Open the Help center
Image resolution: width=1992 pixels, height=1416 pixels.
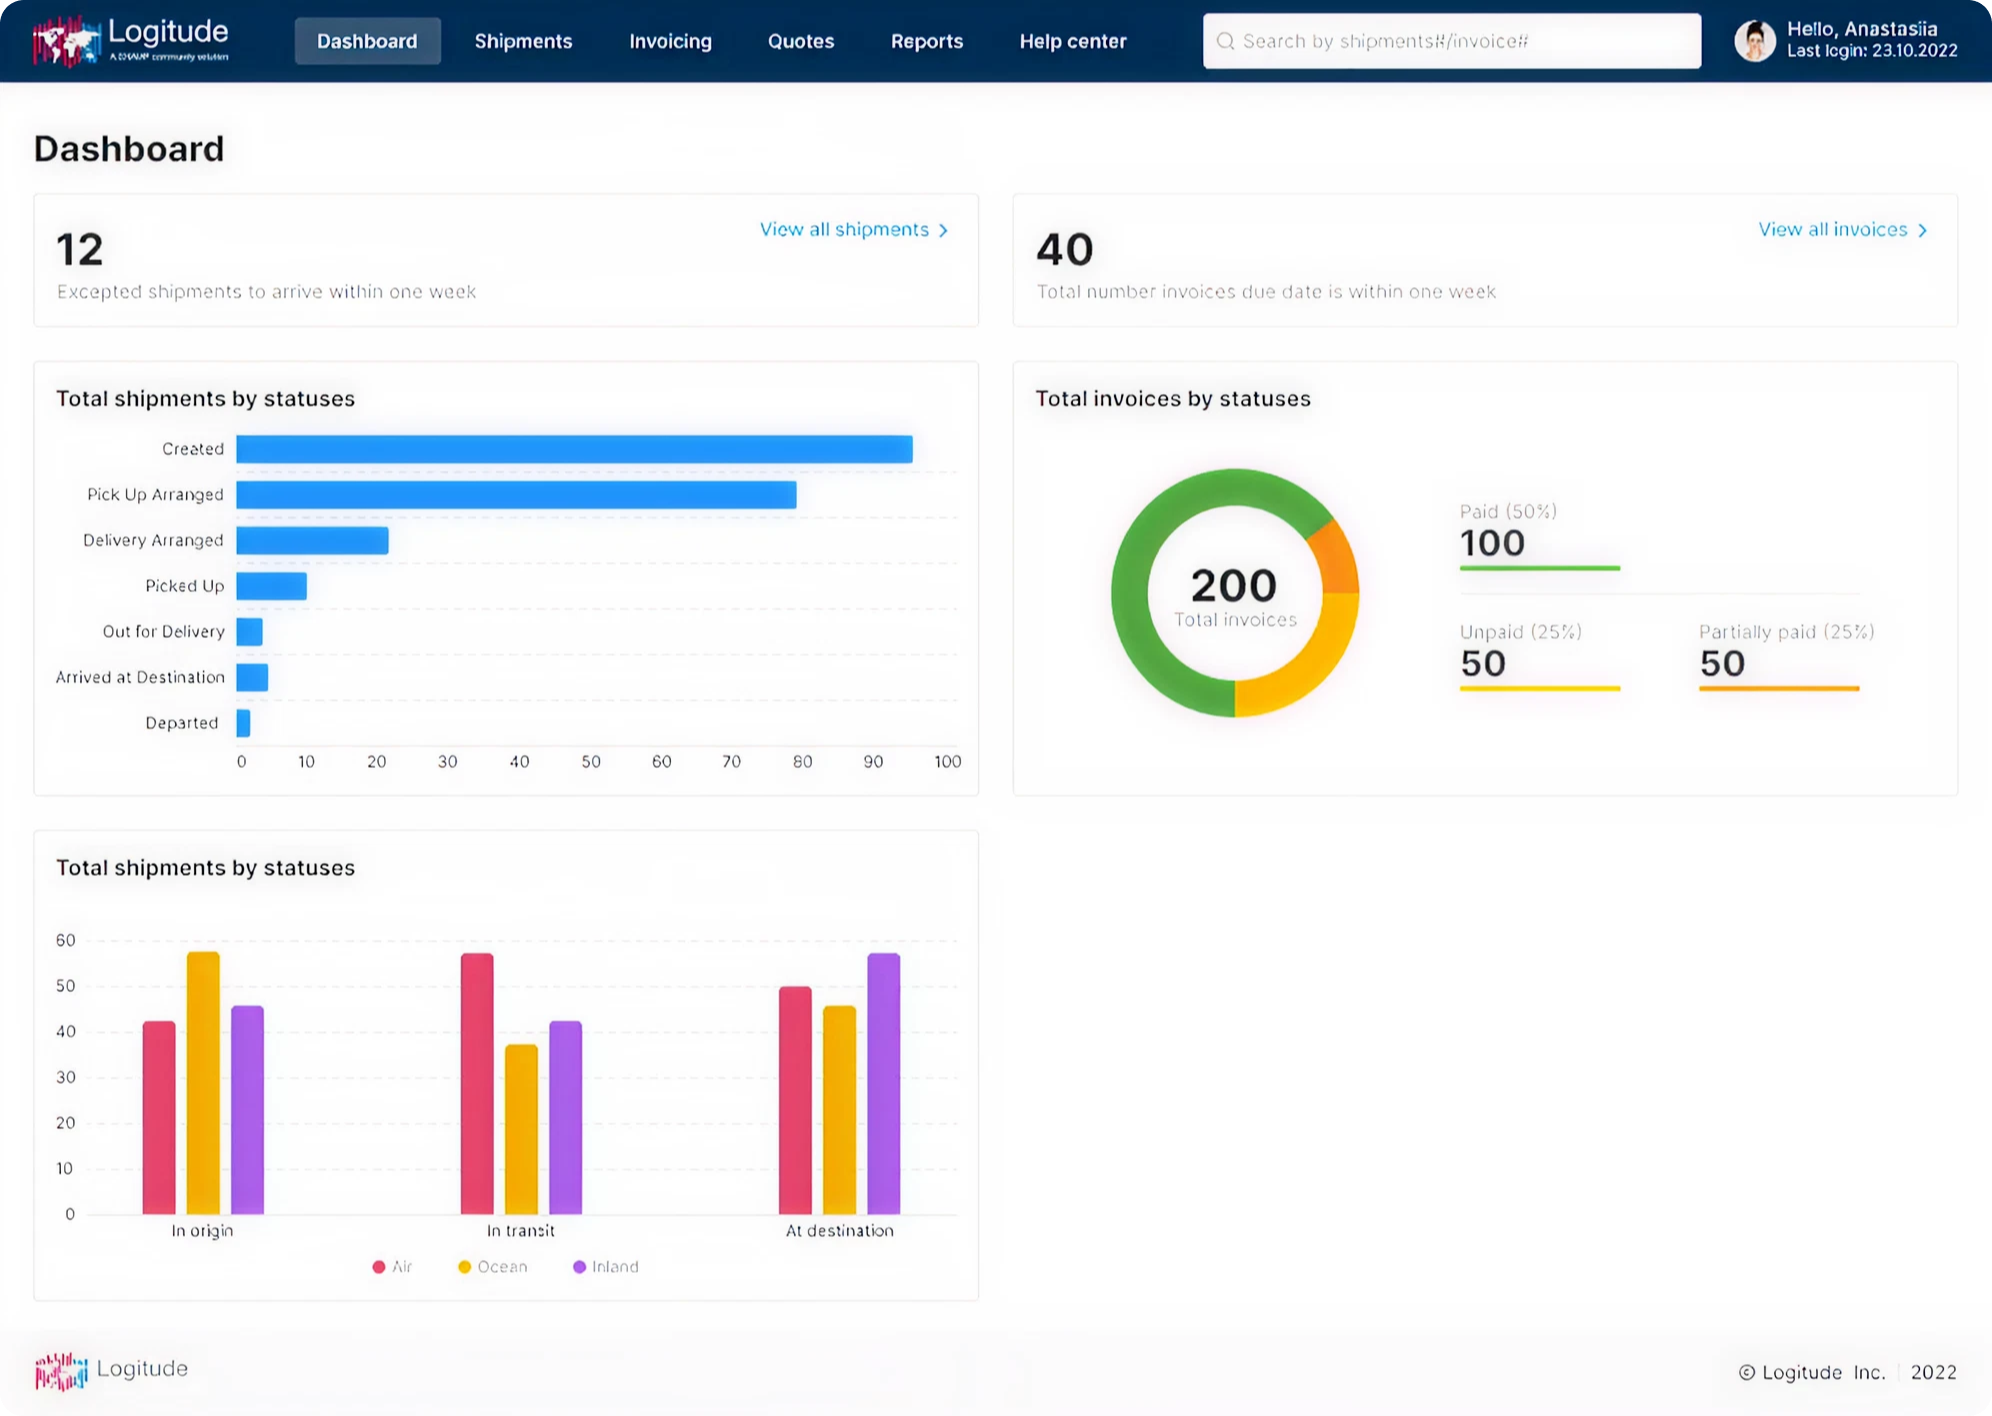(1073, 41)
